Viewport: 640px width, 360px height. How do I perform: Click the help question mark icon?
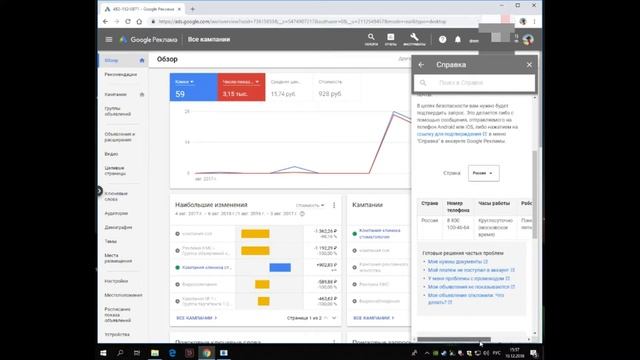tap(442, 40)
